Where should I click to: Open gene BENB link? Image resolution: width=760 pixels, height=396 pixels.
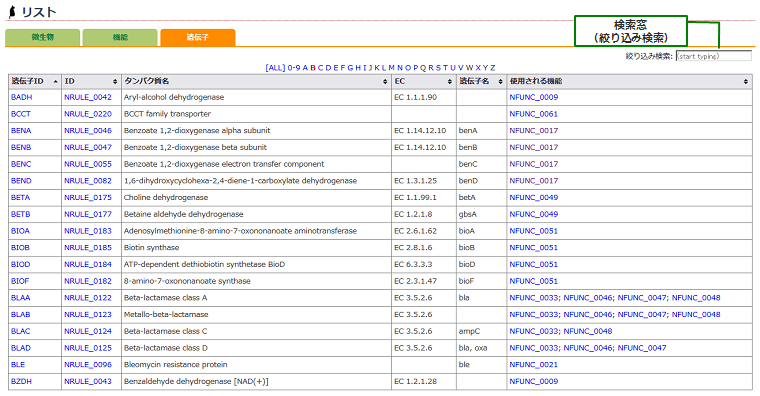[21, 147]
